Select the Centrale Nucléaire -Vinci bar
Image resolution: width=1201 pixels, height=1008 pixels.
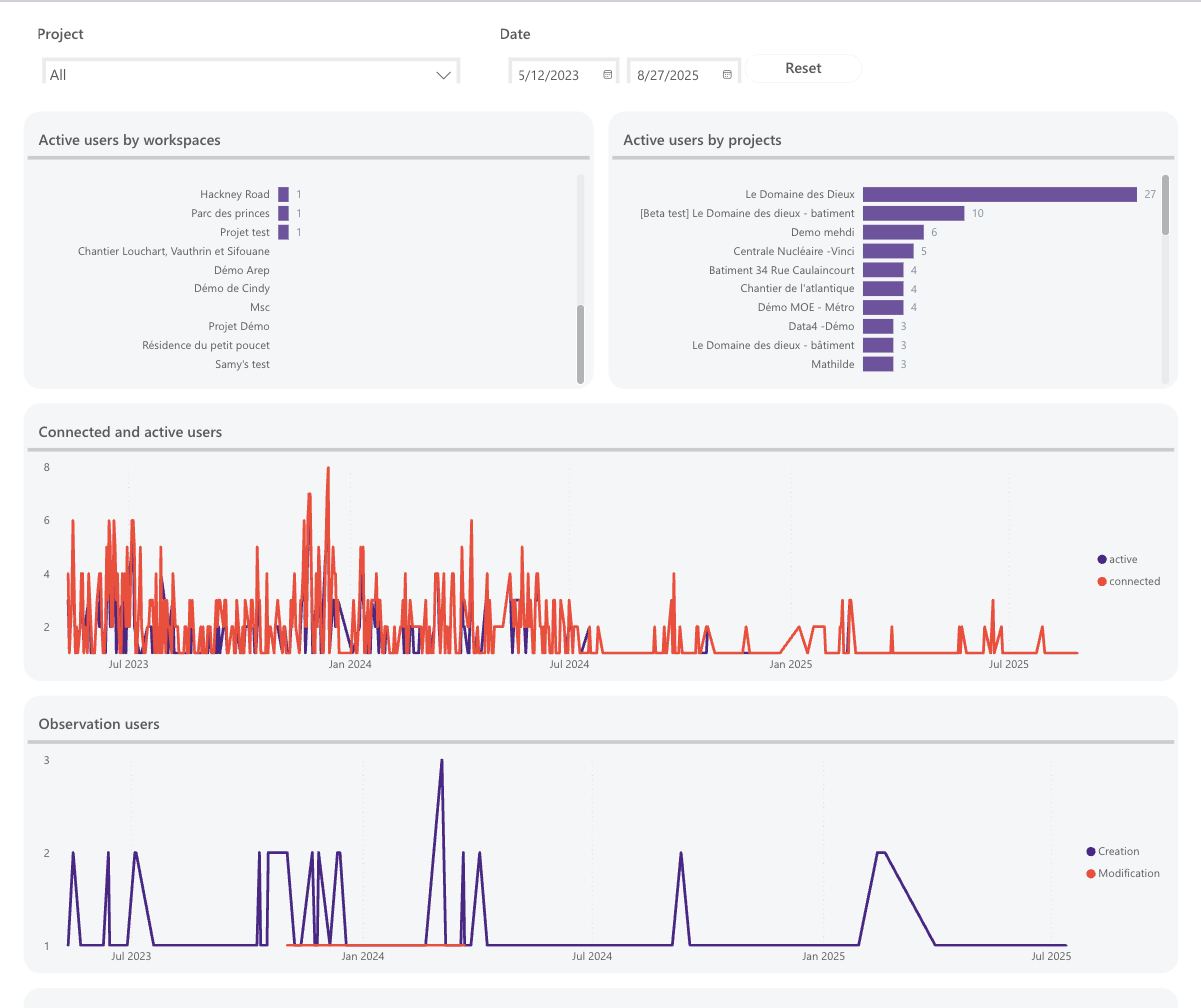click(888, 251)
